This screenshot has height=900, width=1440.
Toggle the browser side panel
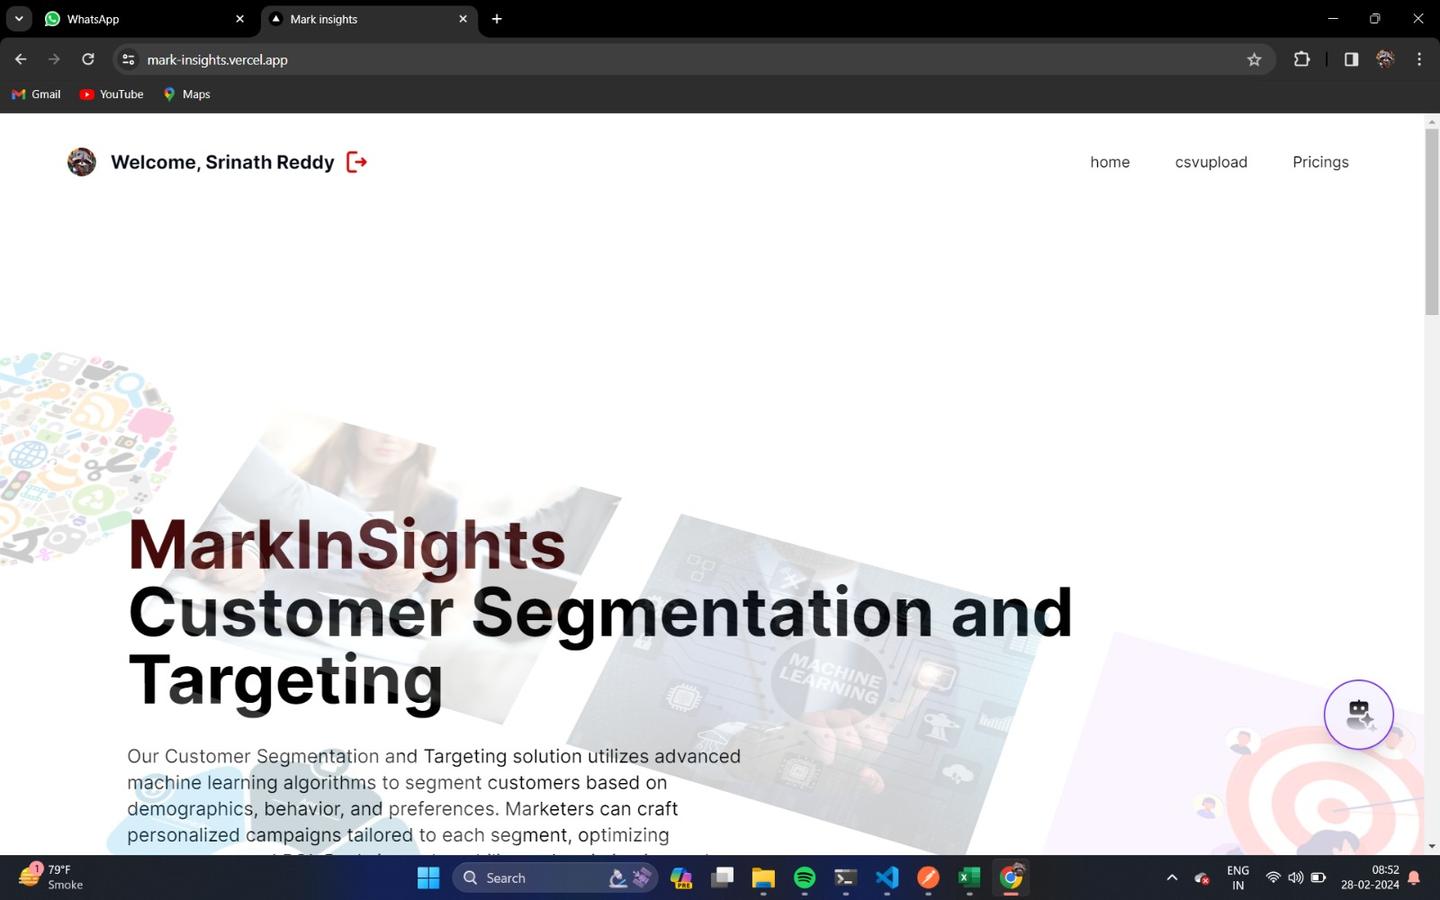(1351, 59)
